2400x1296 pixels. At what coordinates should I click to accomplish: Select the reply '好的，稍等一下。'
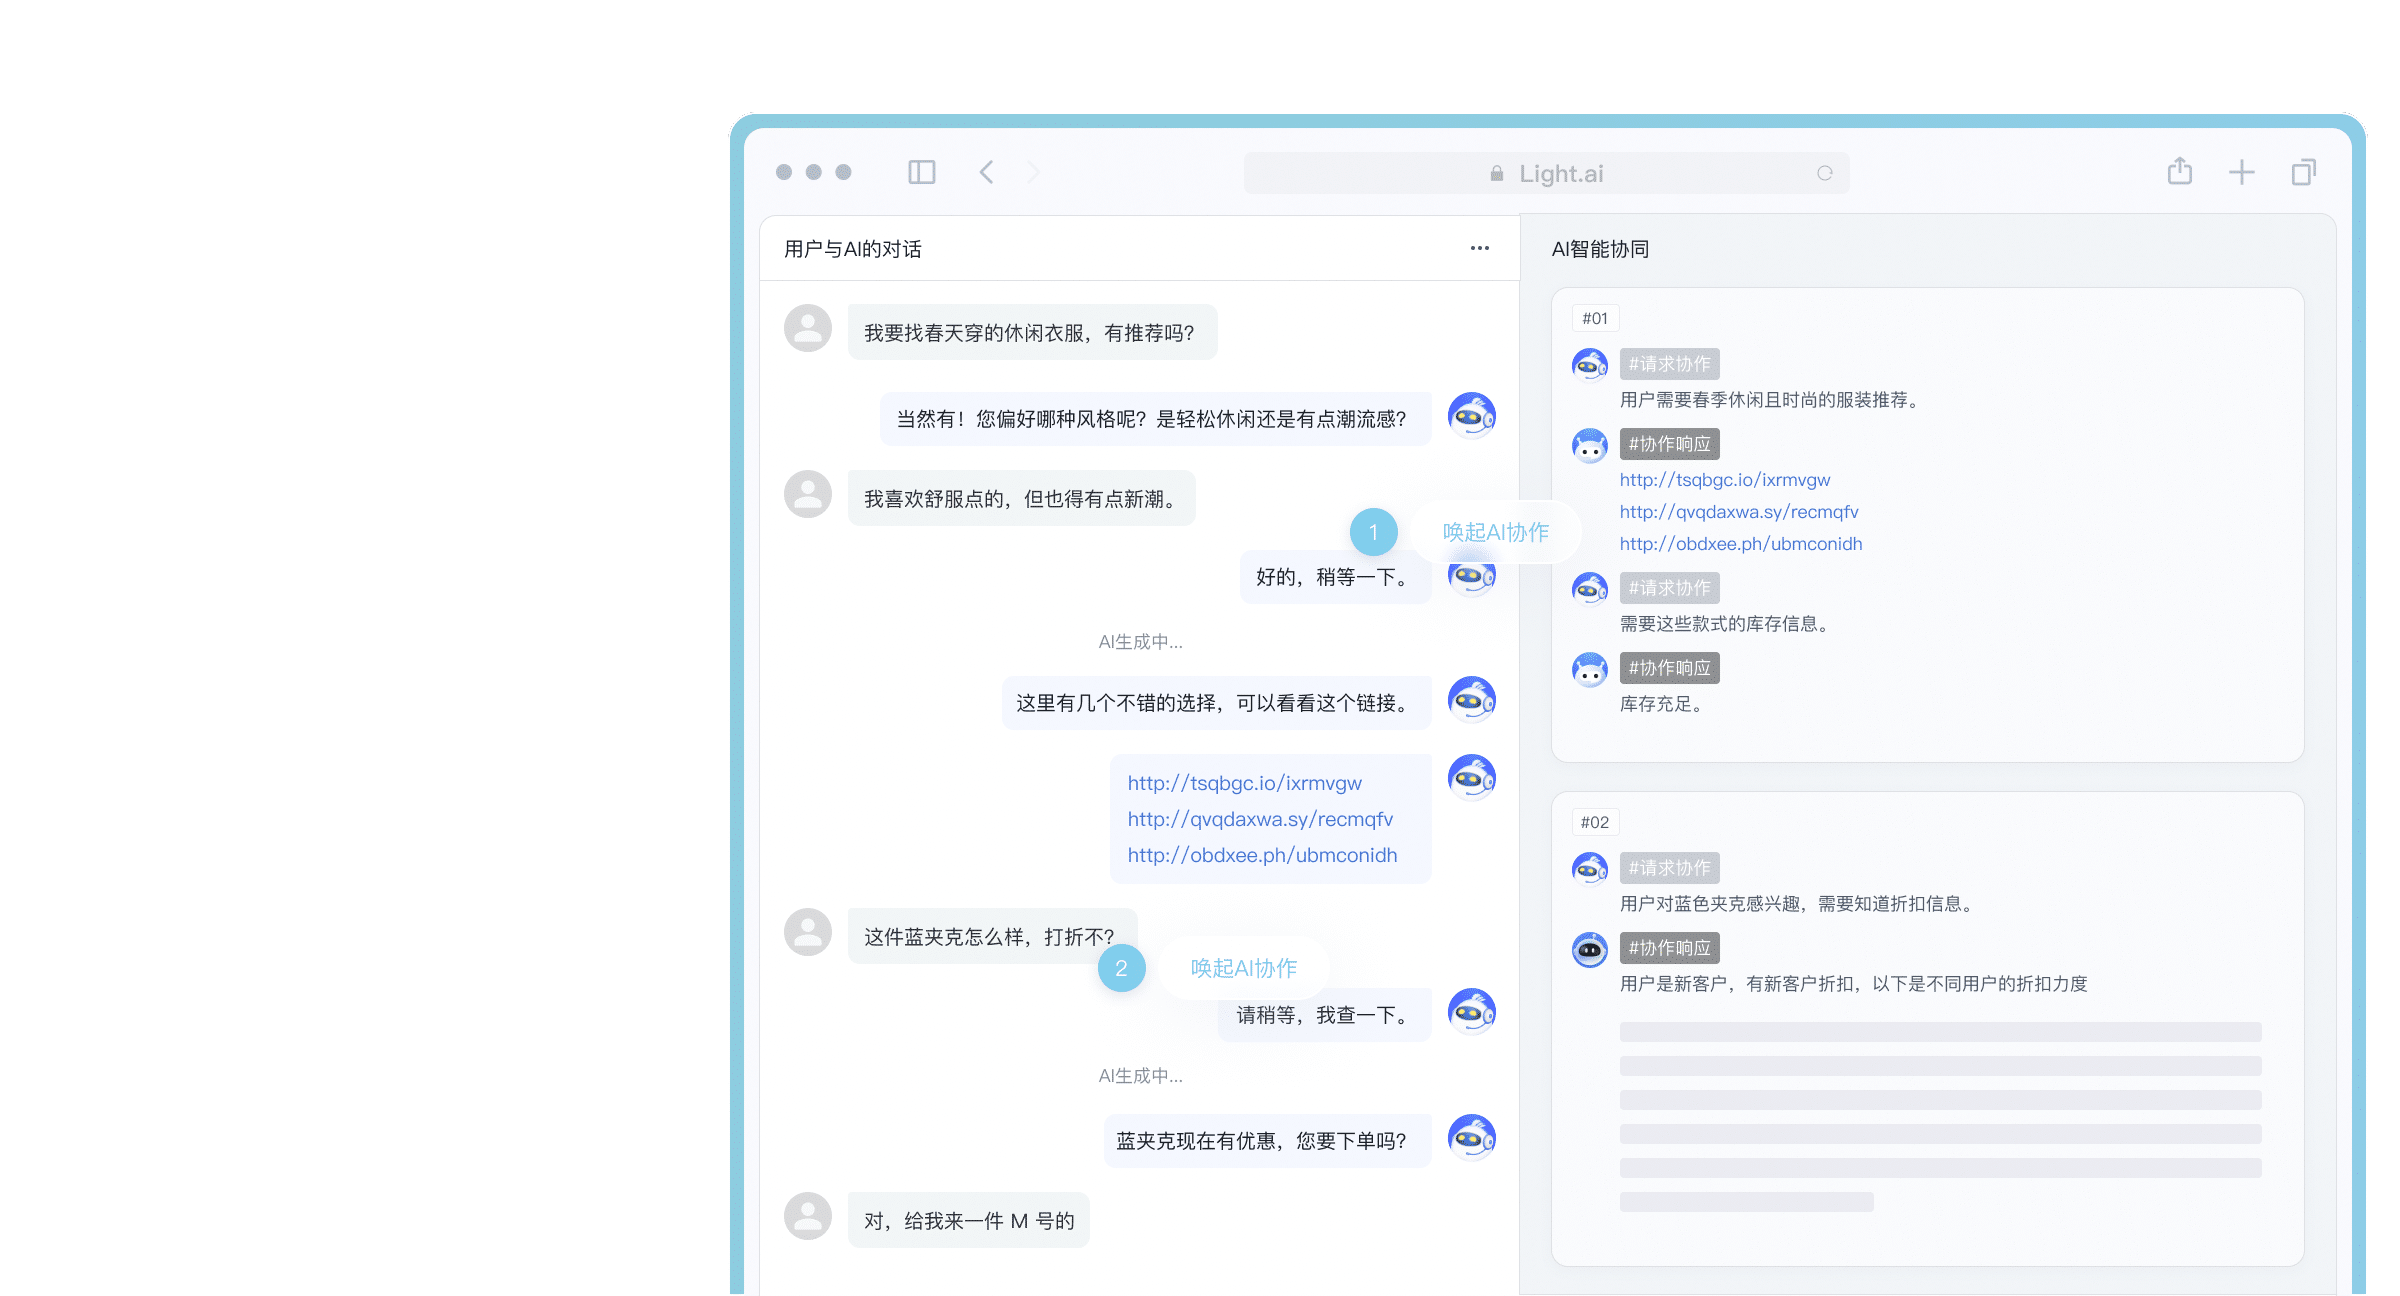click(1336, 577)
